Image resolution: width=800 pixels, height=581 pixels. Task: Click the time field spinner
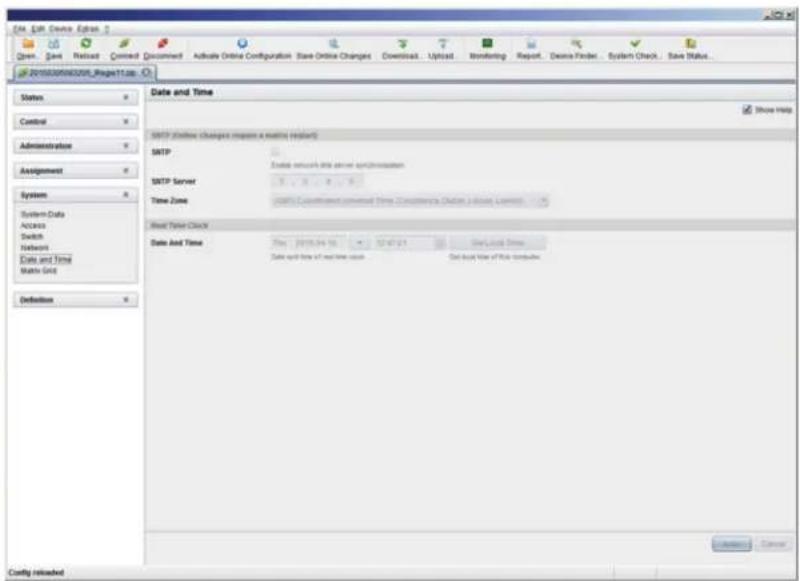pyautogui.click(x=440, y=243)
